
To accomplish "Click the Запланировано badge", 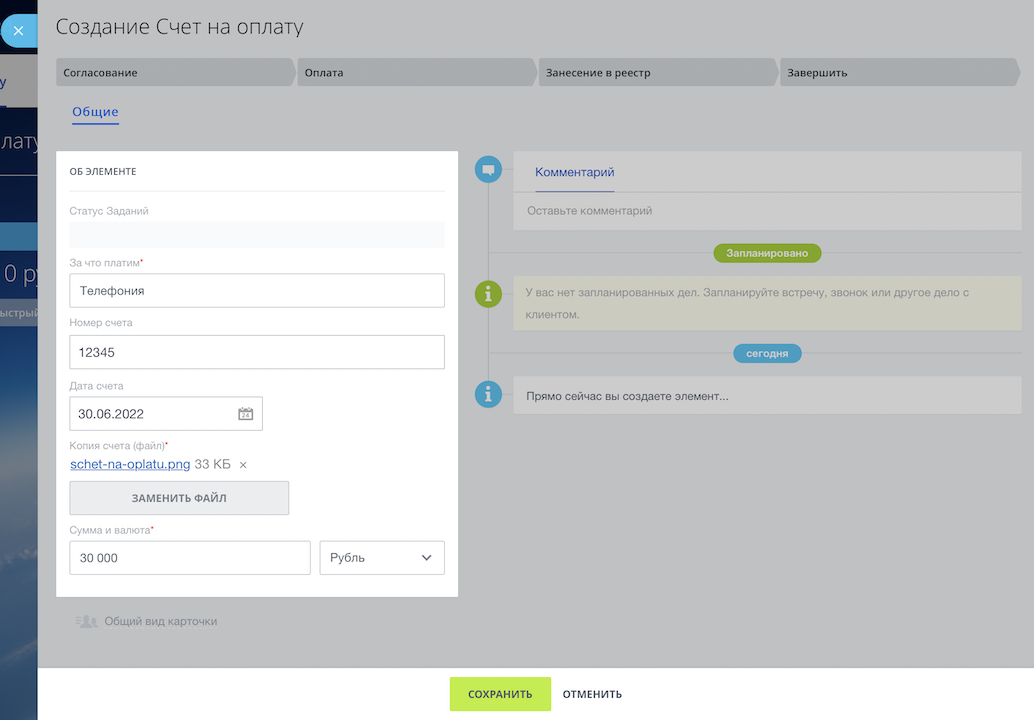I will pos(767,253).
